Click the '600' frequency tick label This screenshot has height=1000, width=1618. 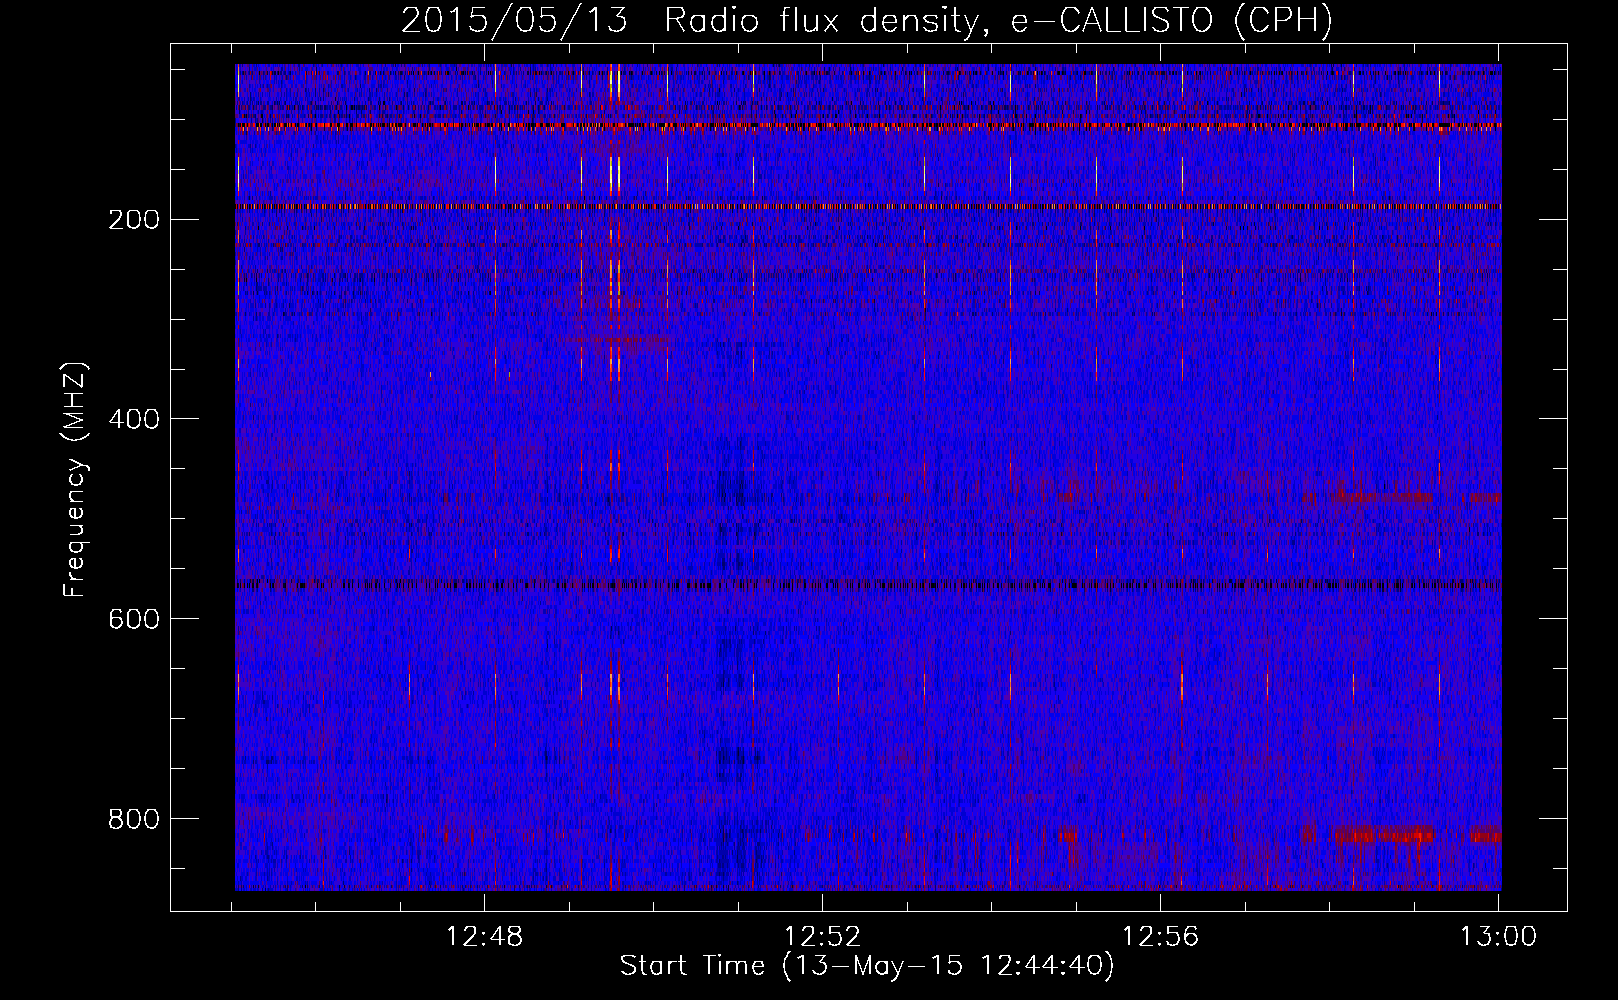coord(133,619)
